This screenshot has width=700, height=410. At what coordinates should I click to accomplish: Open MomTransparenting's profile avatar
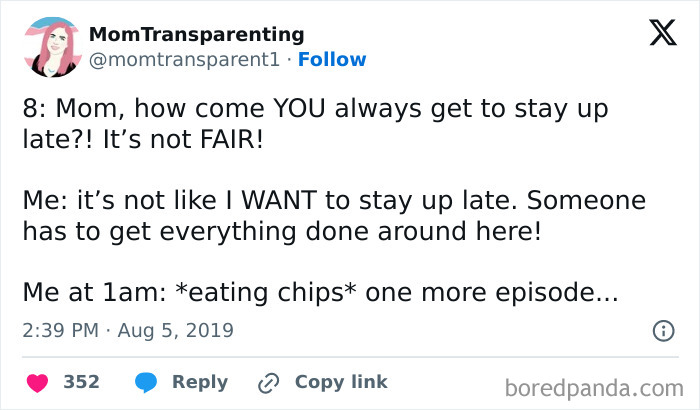tap(54, 47)
